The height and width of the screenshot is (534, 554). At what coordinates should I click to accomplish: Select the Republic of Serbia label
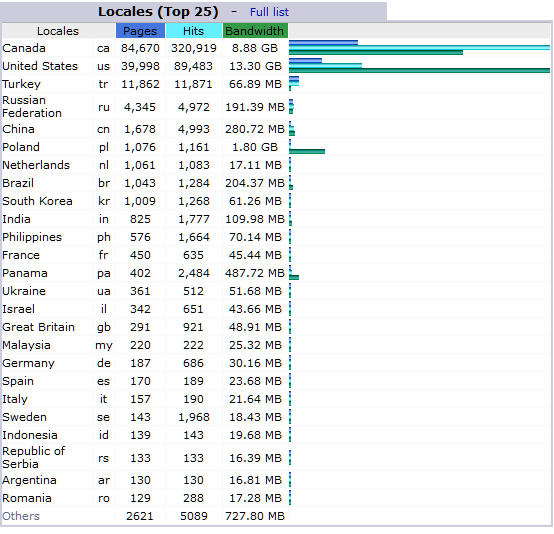pos(34,457)
